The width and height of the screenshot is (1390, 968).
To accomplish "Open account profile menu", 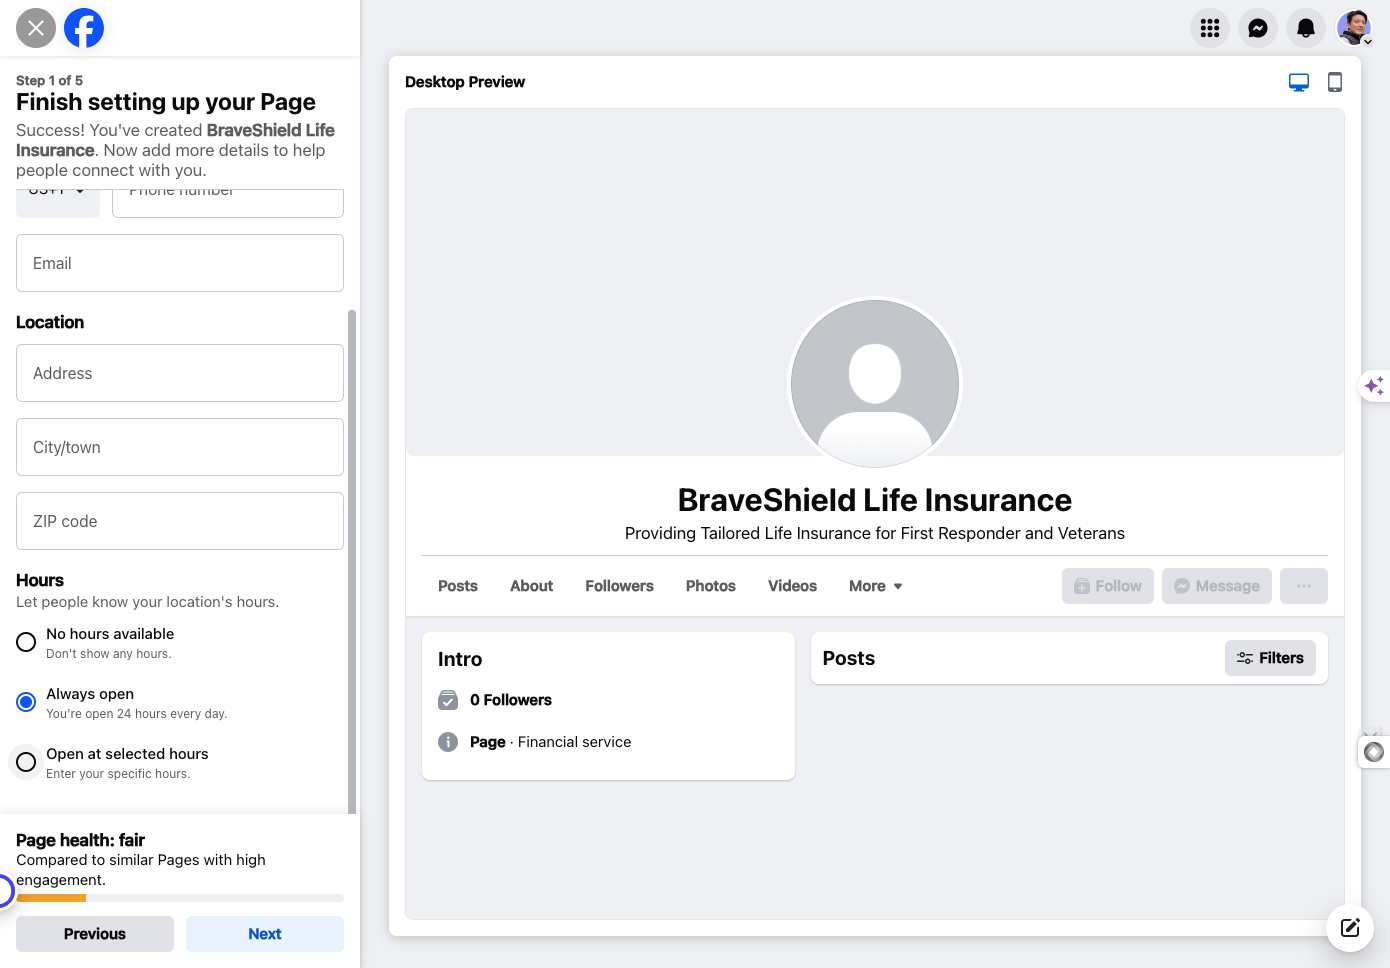I will [x=1354, y=28].
